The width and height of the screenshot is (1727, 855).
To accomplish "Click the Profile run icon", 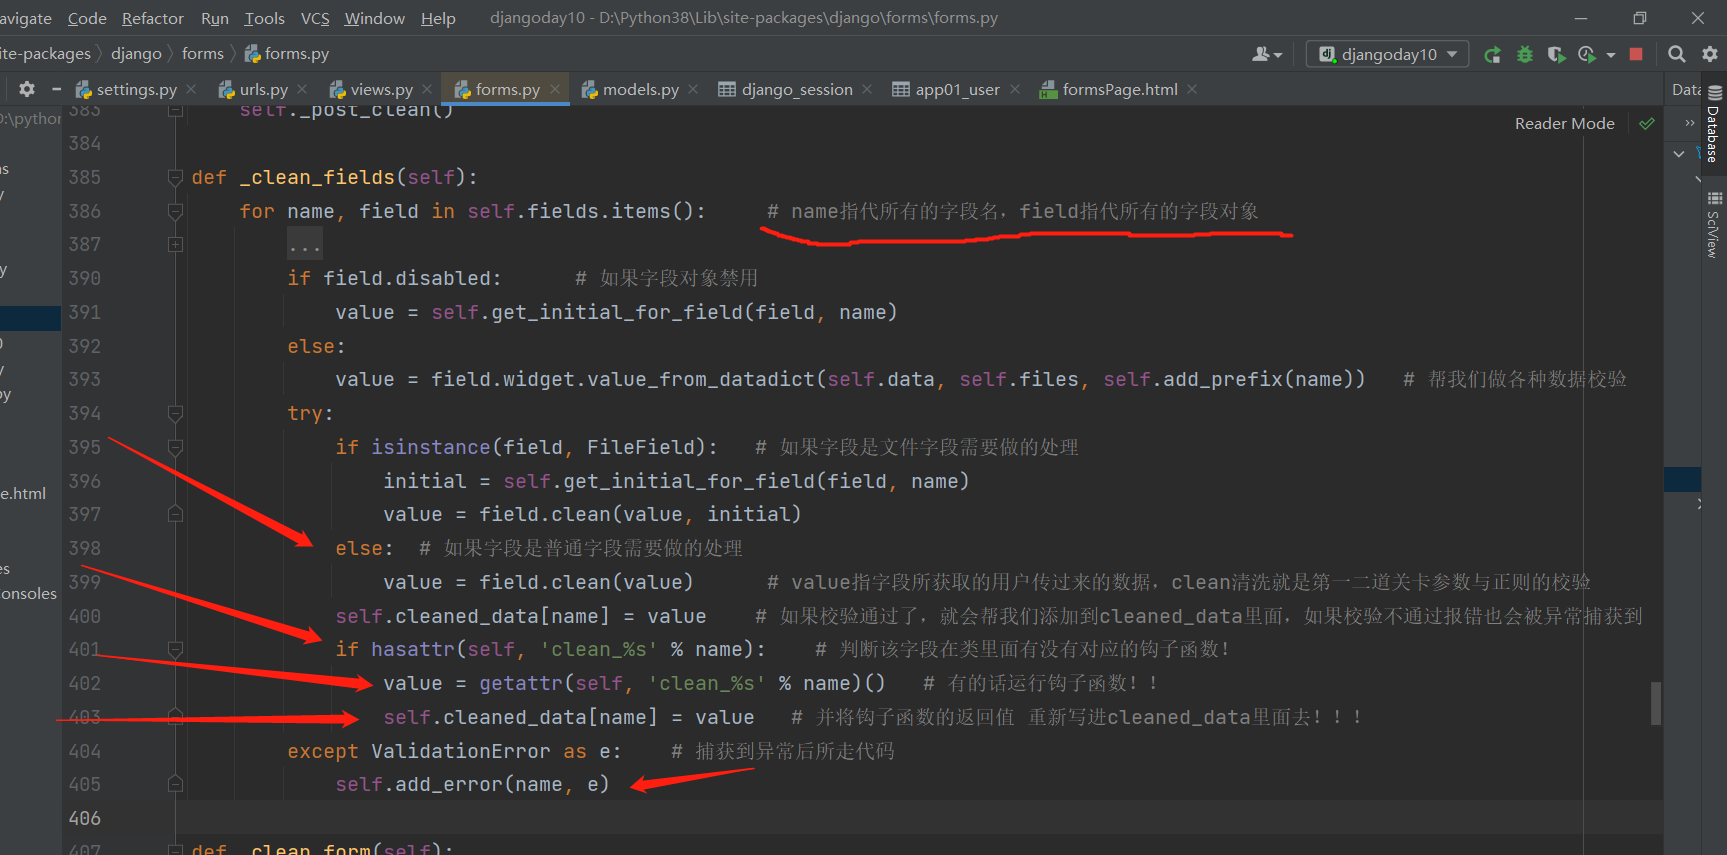I will [x=1587, y=54].
